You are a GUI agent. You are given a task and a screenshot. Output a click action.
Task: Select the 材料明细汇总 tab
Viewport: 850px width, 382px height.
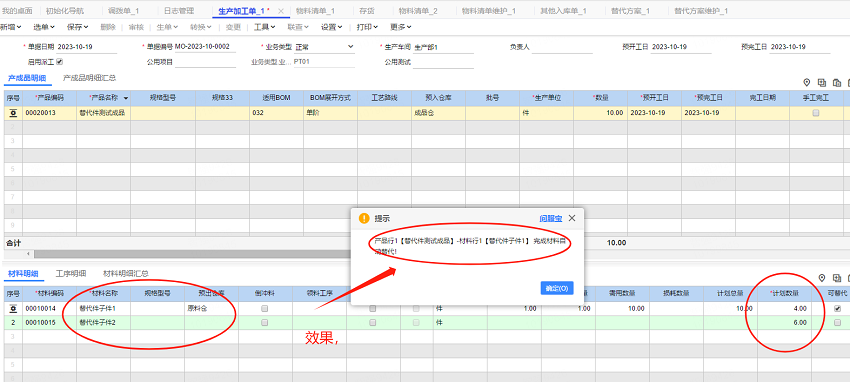pos(126,273)
